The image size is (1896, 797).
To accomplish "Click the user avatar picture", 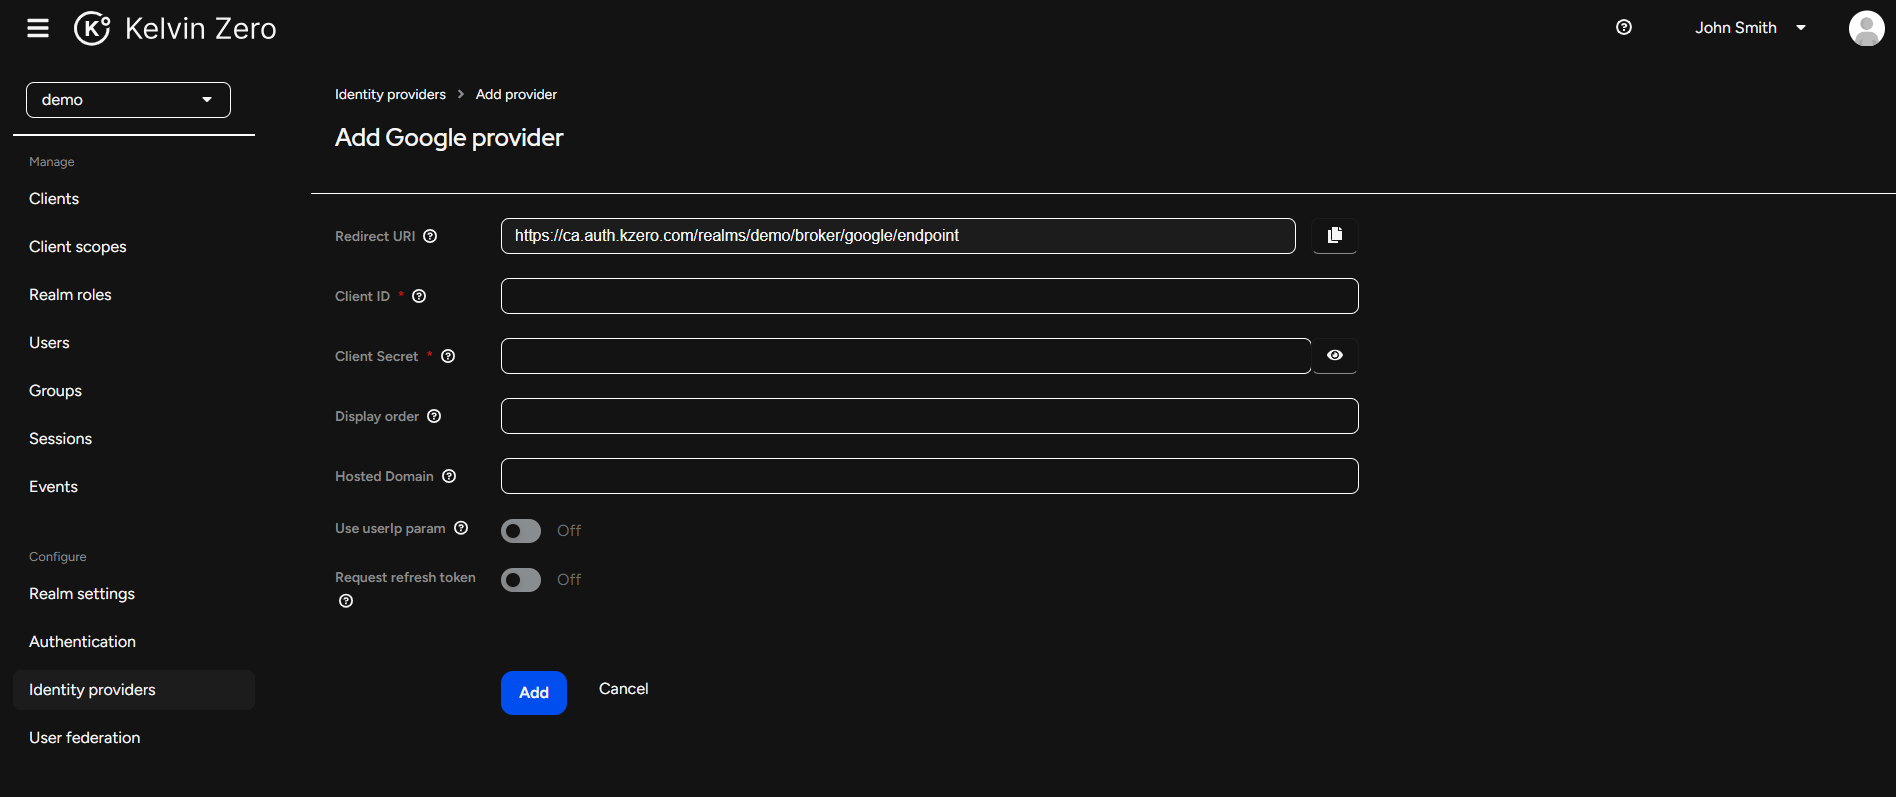I will [1866, 28].
